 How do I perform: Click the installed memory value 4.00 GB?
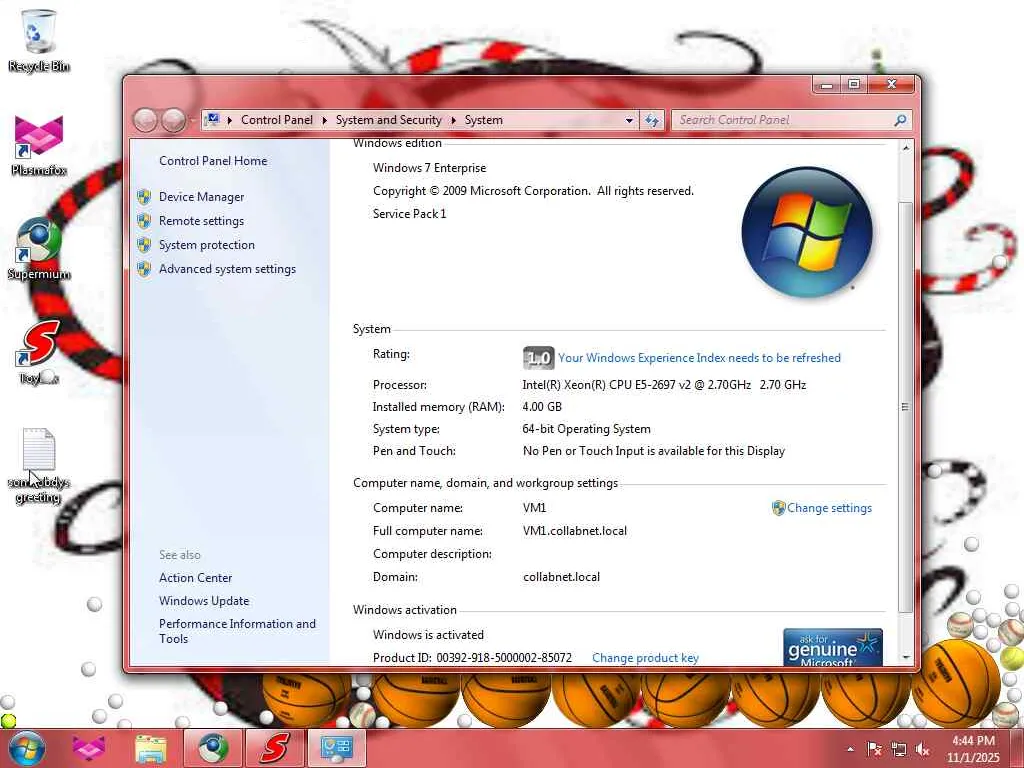point(542,407)
